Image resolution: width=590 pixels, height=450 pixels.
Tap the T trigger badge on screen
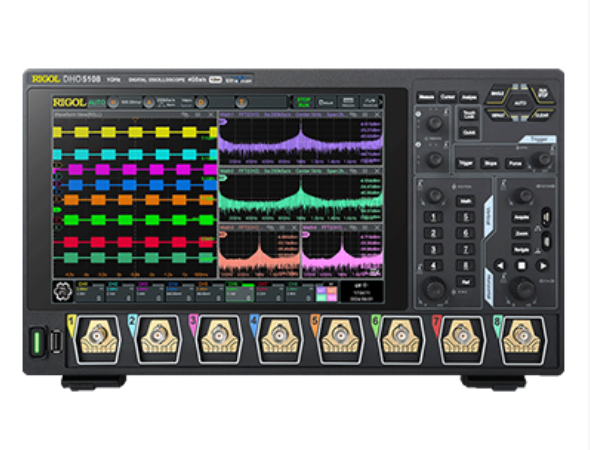click(241, 102)
